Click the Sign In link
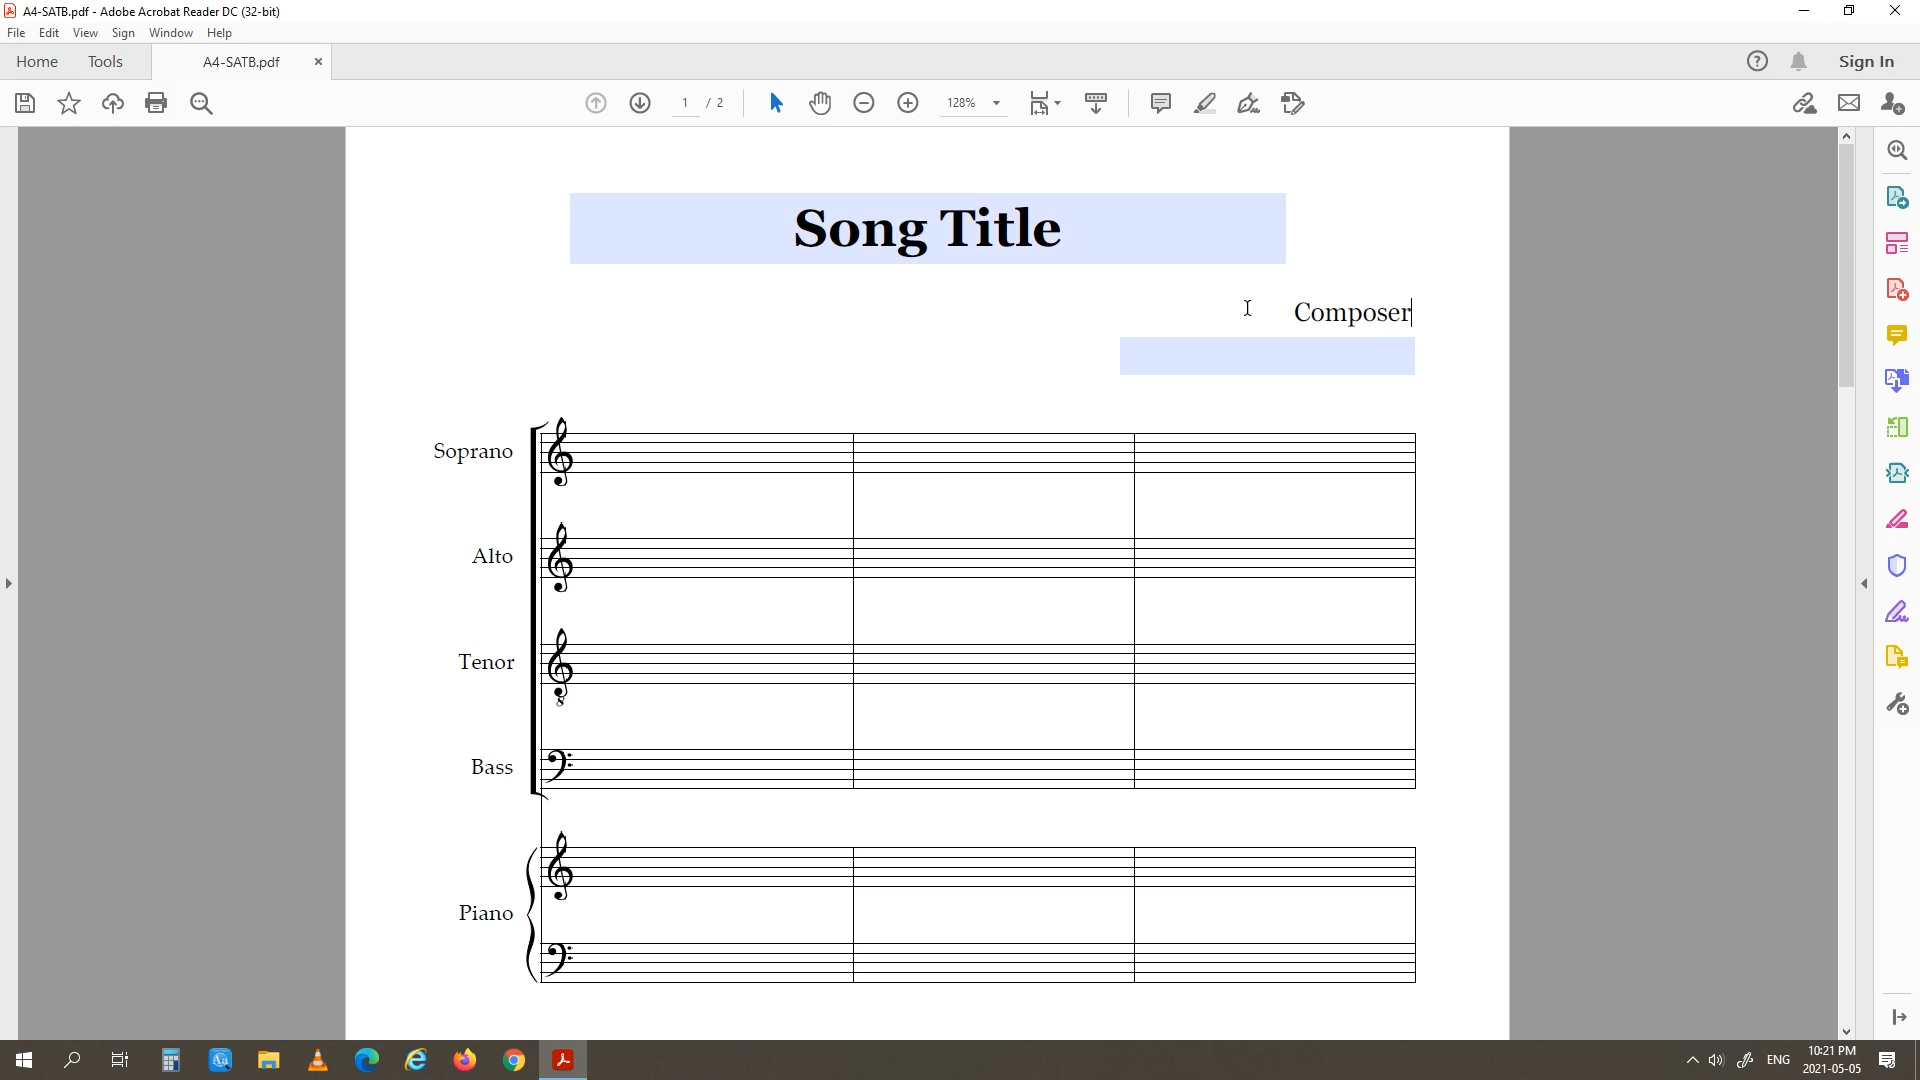 tap(1866, 62)
